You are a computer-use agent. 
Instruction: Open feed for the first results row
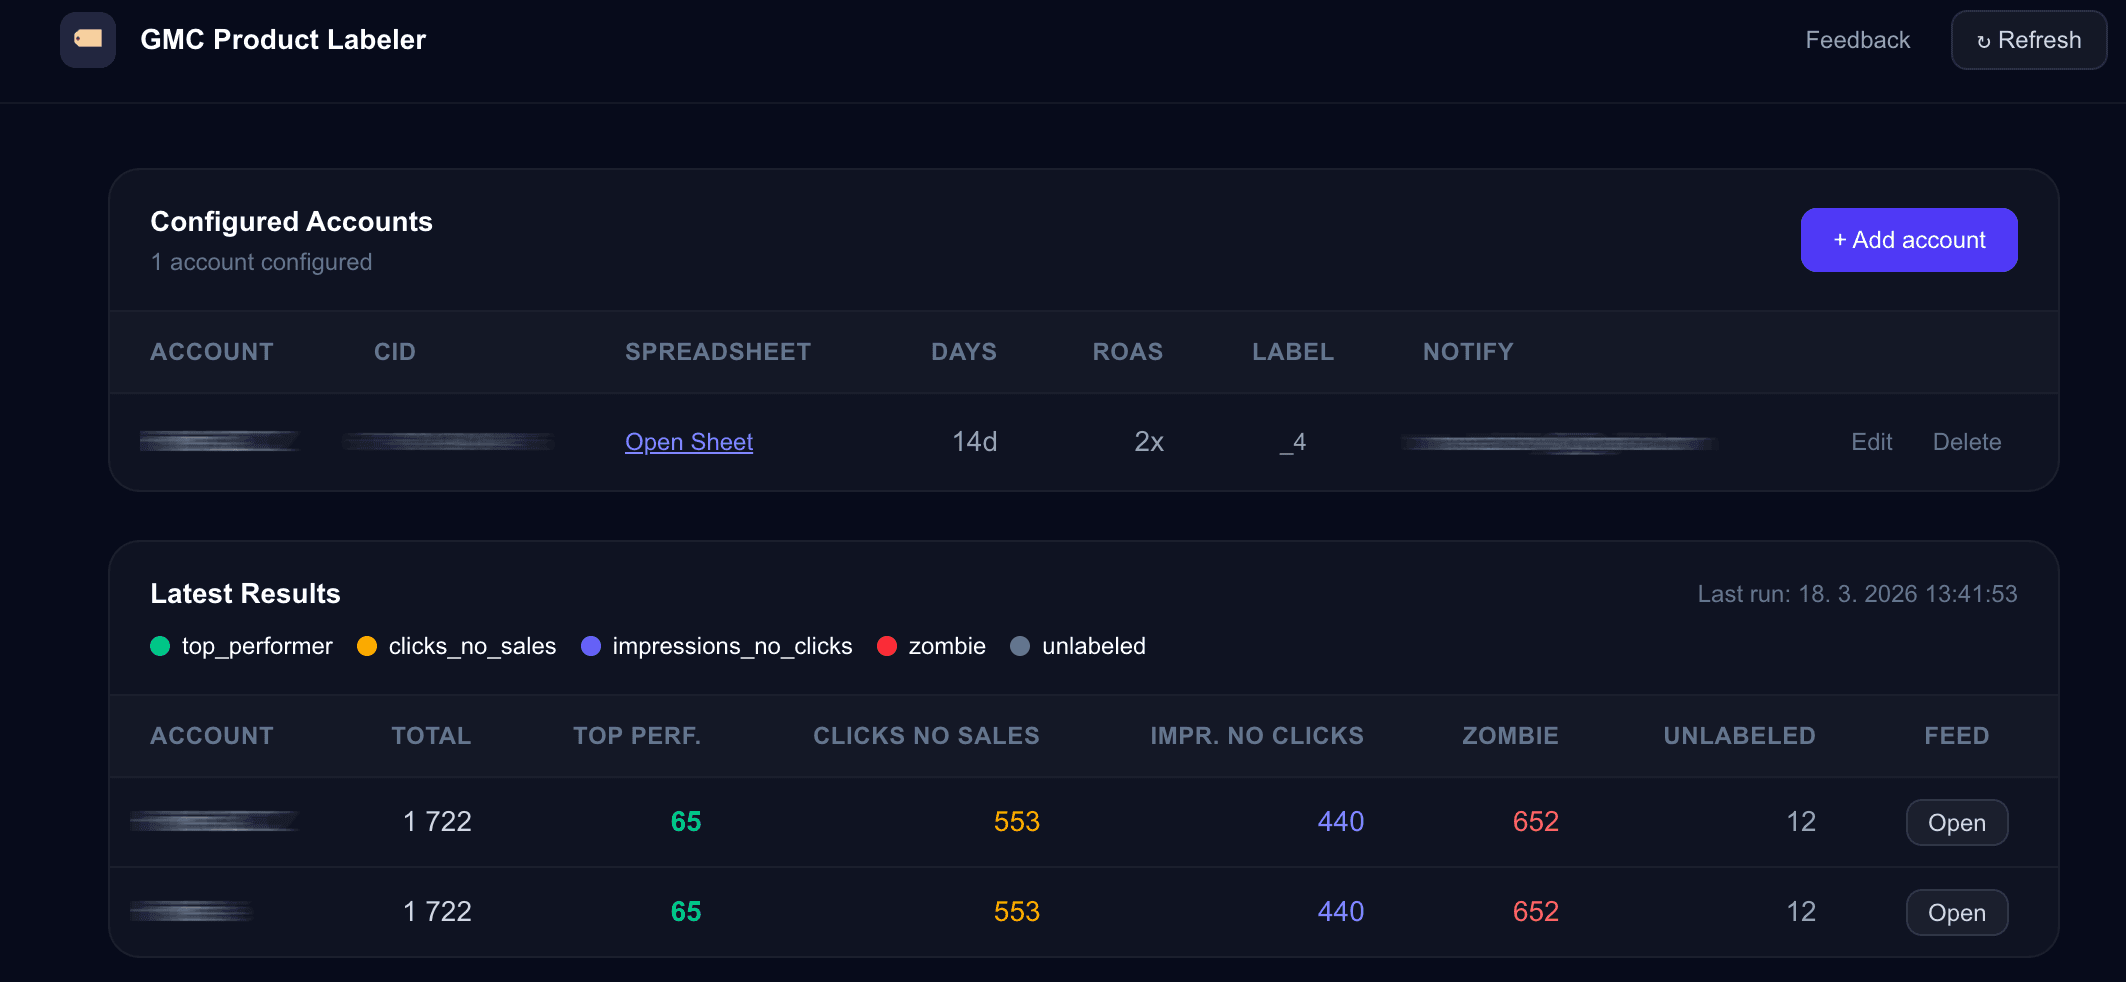[x=1956, y=823]
